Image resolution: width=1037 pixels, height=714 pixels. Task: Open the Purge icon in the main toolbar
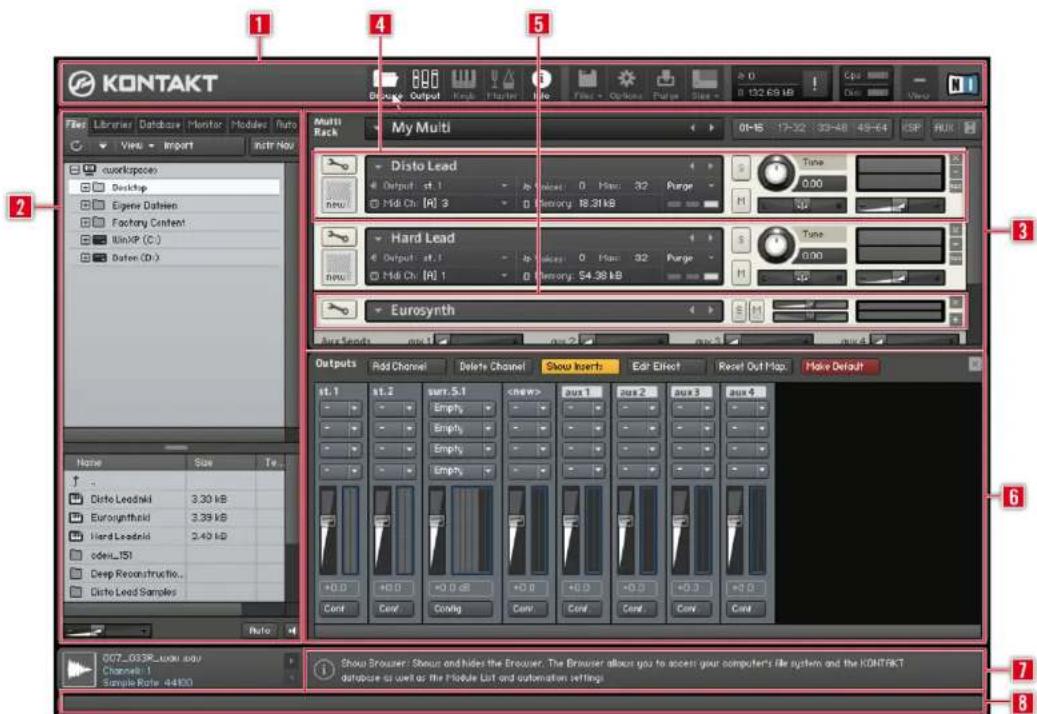[x=665, y=85]
